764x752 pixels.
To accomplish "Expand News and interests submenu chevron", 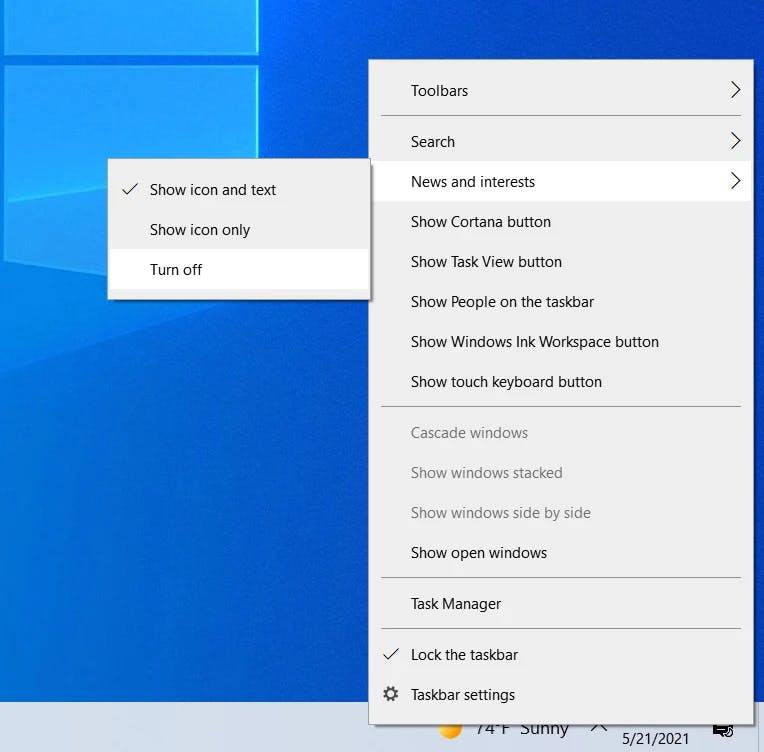I will tap(735, 180).
